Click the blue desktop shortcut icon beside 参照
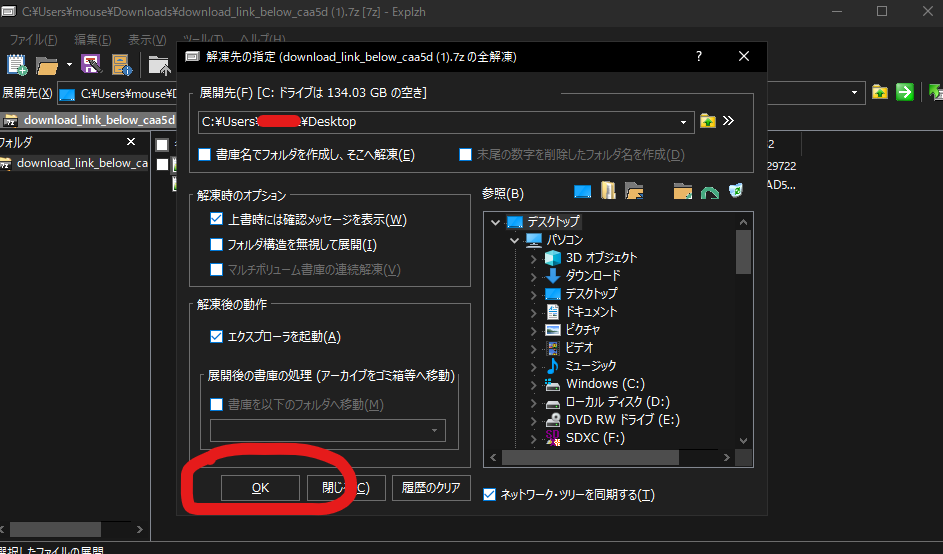Image resolution: width=943 pixels, height=554 pixels. click(x=583, y=191)
